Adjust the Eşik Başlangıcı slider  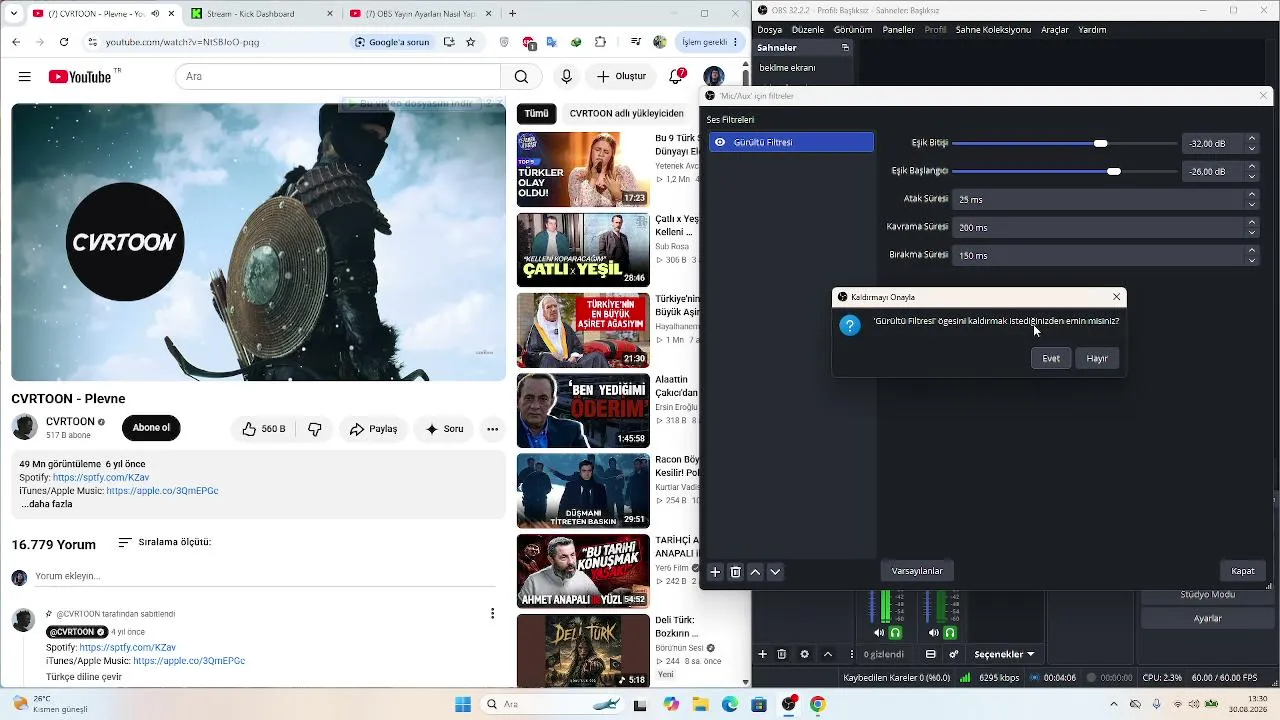1065,171
